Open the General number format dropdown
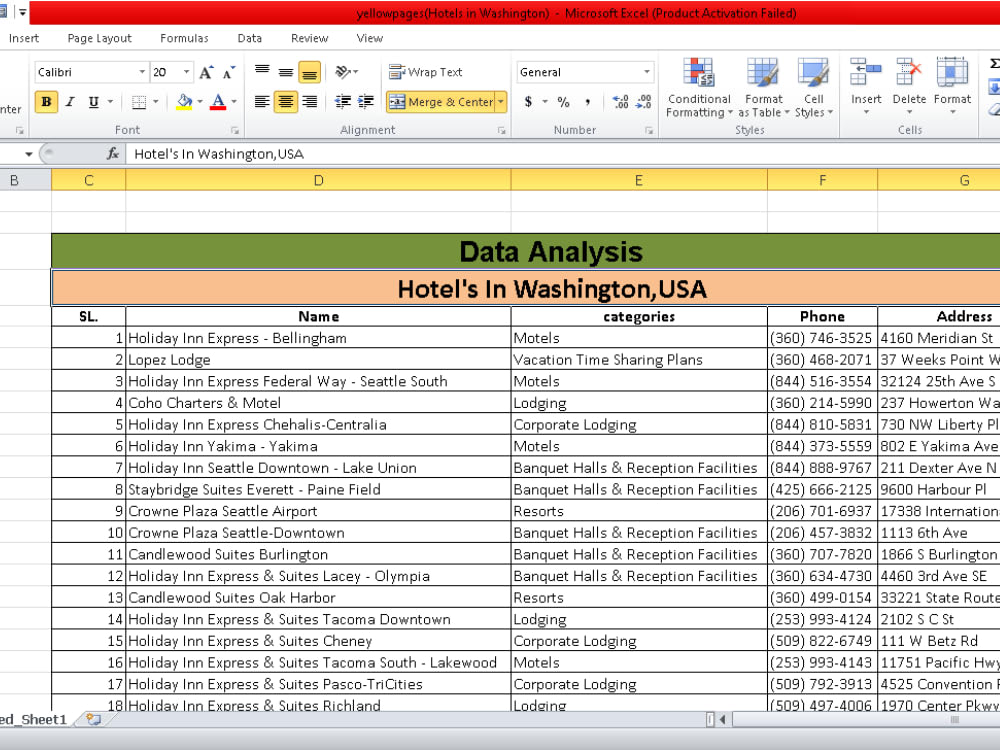Image resolution: width=1000 pixels, height=750 pixels. coord(646,72)
